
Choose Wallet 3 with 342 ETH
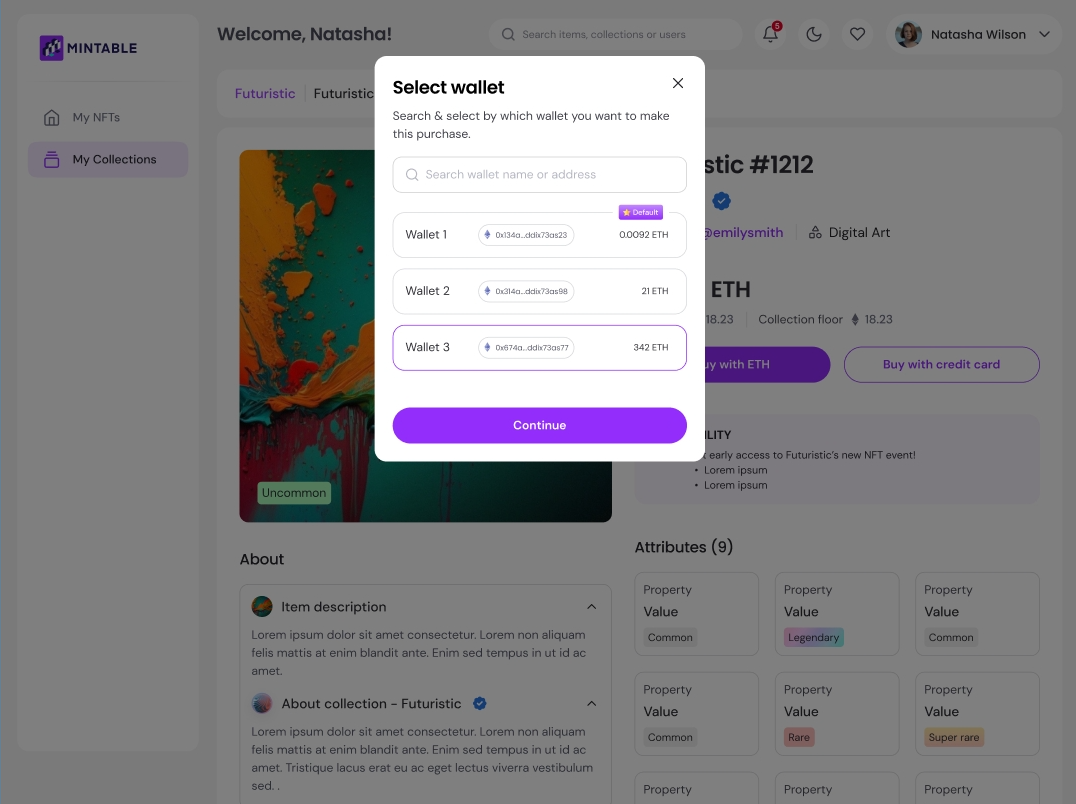pos(539,347)
